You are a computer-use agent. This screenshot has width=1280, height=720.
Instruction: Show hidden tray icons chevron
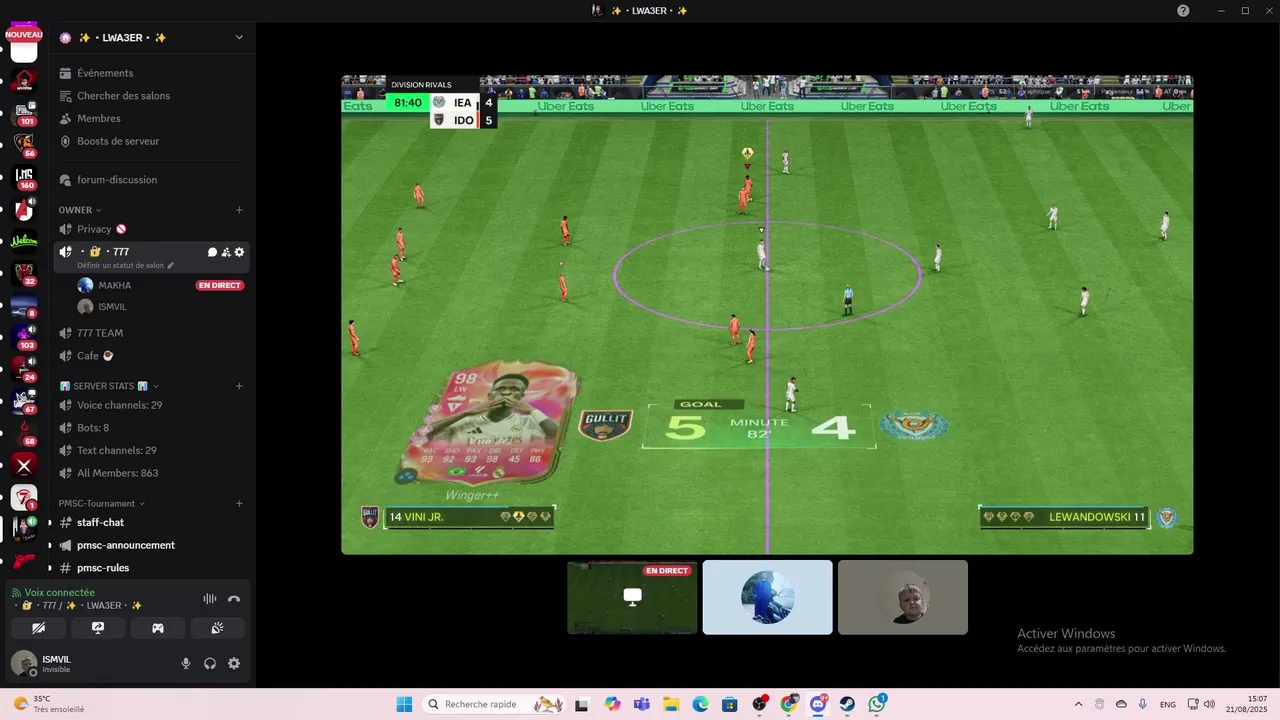pos(1078,704)
